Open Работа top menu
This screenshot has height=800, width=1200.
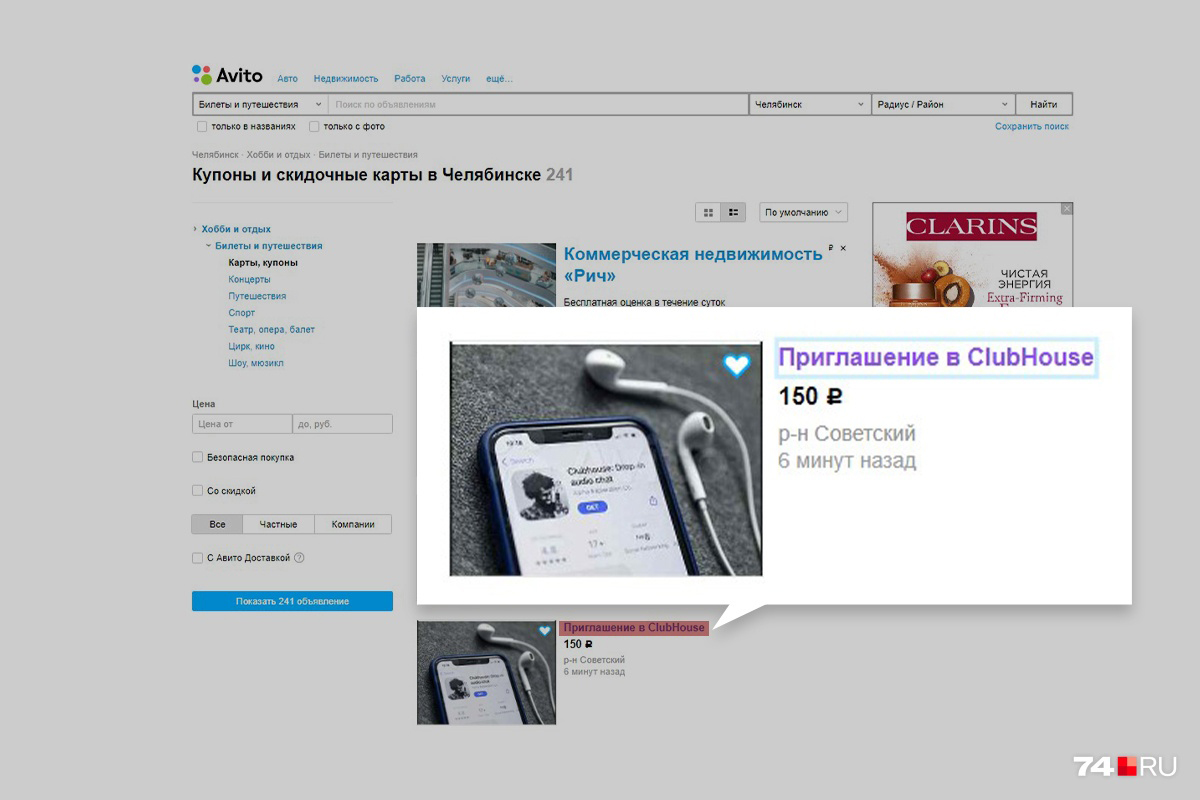[x=410, y=79]
